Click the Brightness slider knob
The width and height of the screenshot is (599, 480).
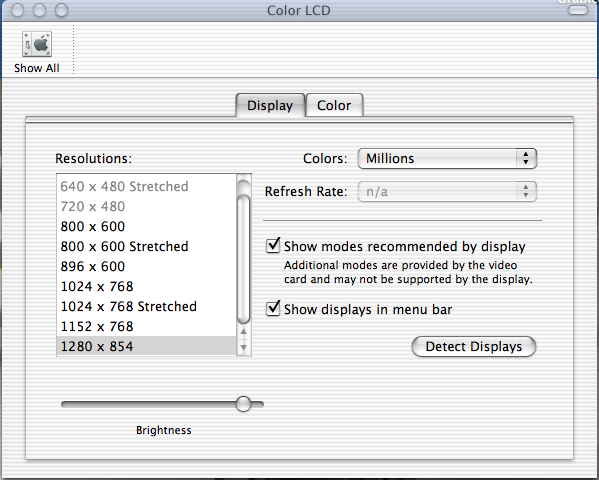[x=243, y=404]
